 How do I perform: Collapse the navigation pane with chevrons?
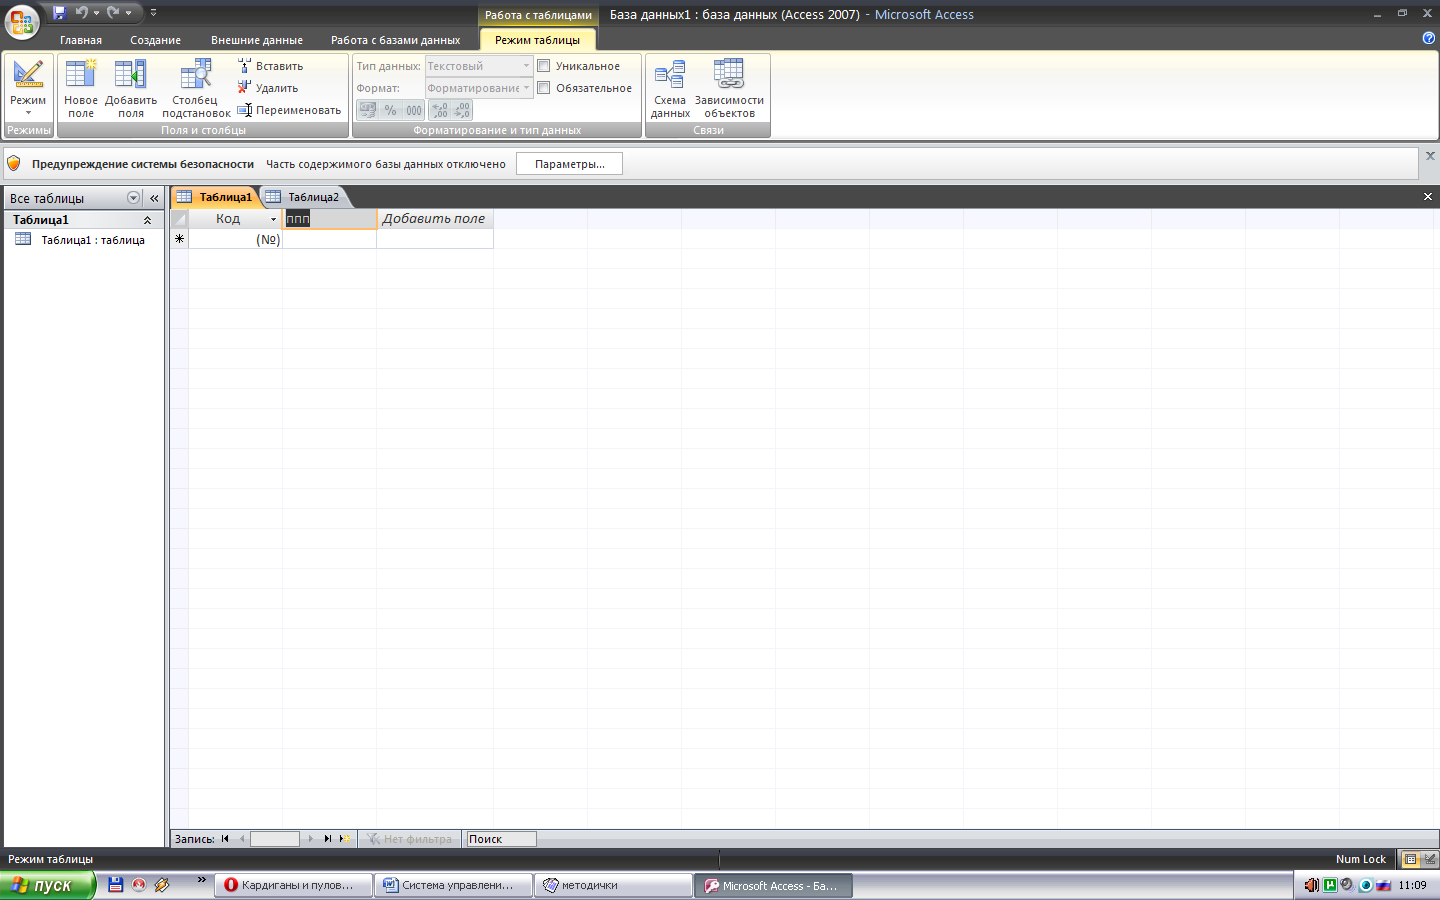coord(154,198)
